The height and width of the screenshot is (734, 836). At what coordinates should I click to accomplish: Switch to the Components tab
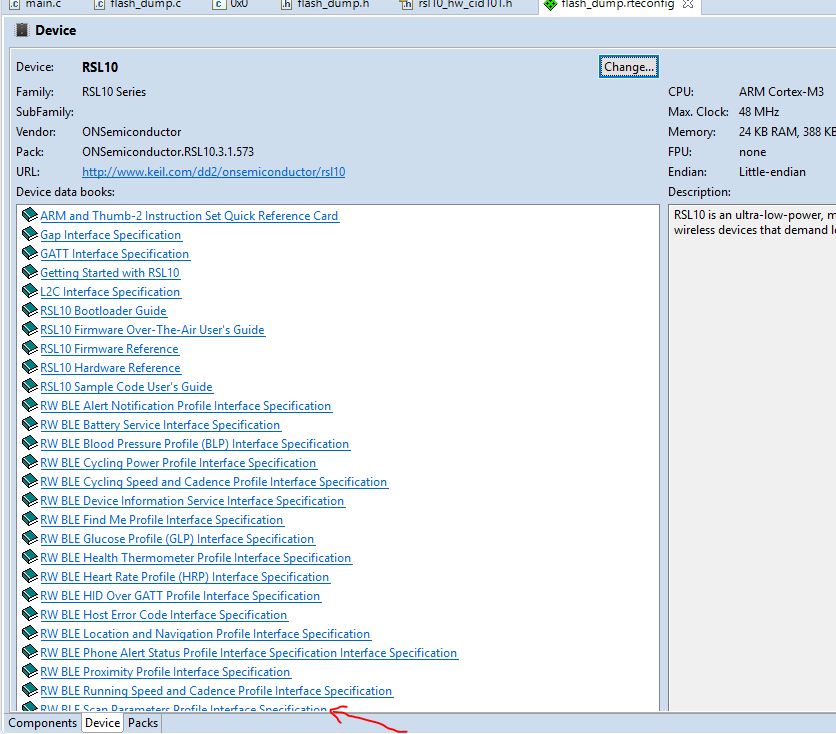pos(43,723)
